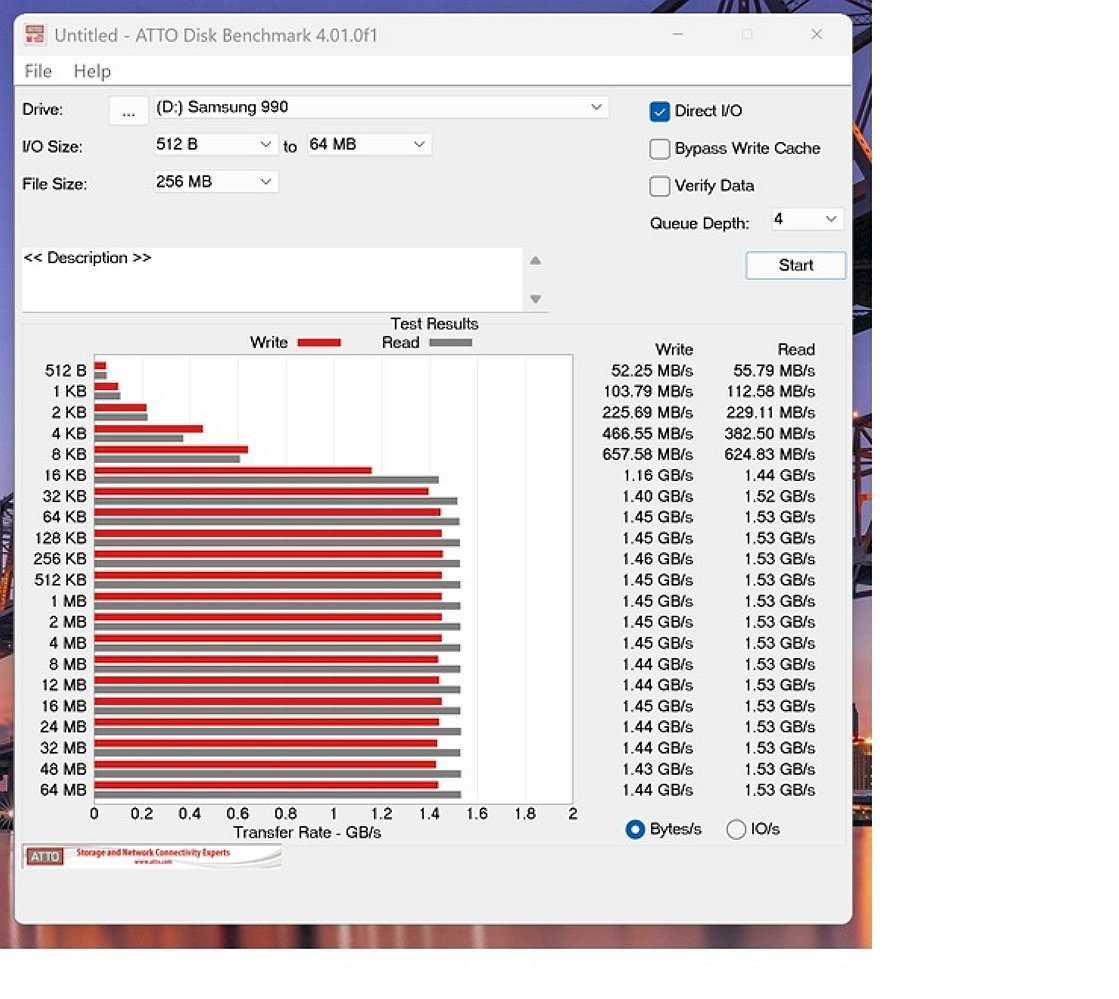Click the 1 MB row label
Viewport: 1119px width, 999px height.
[69, 602]
